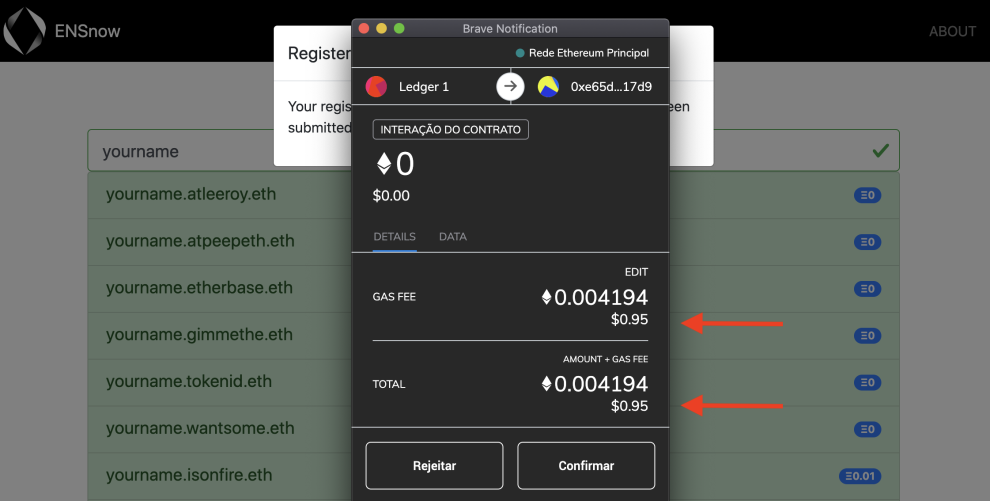Select yourname.wantsome.eth domain row
The height and width of the screenshot is (501, 990).
click(494, 429)
